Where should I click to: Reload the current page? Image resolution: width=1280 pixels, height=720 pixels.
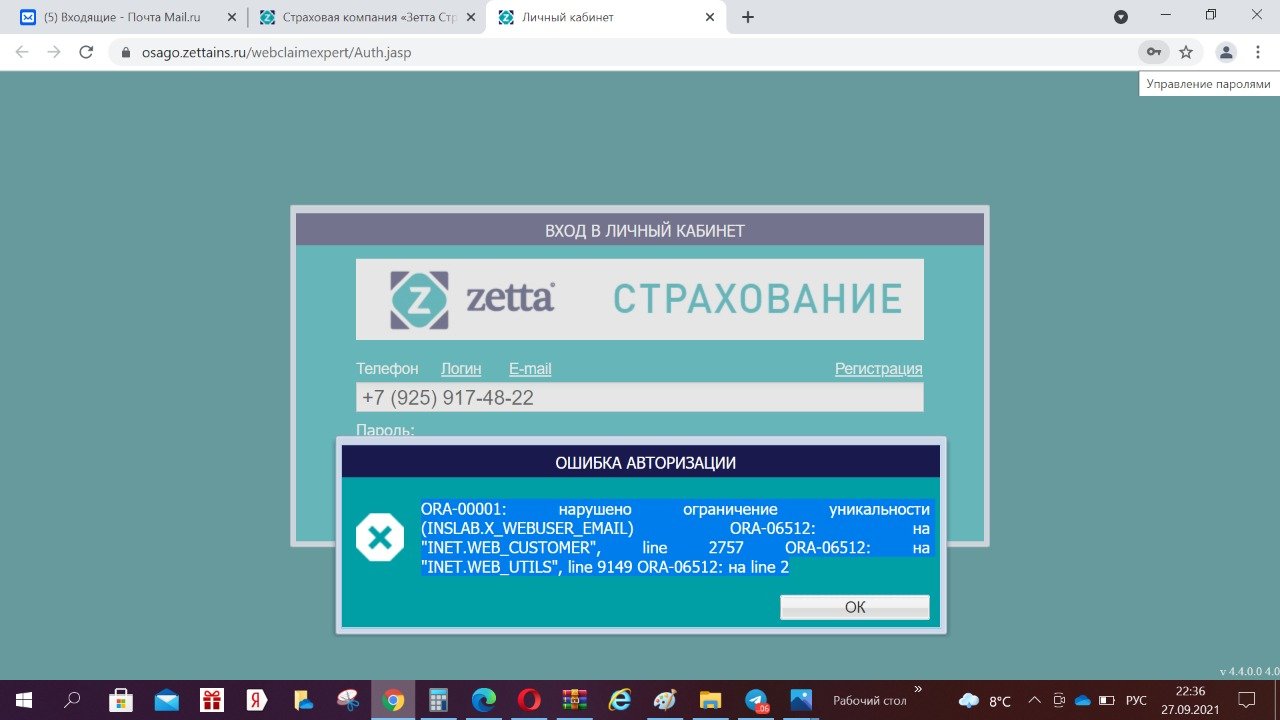tap(86, 52)
